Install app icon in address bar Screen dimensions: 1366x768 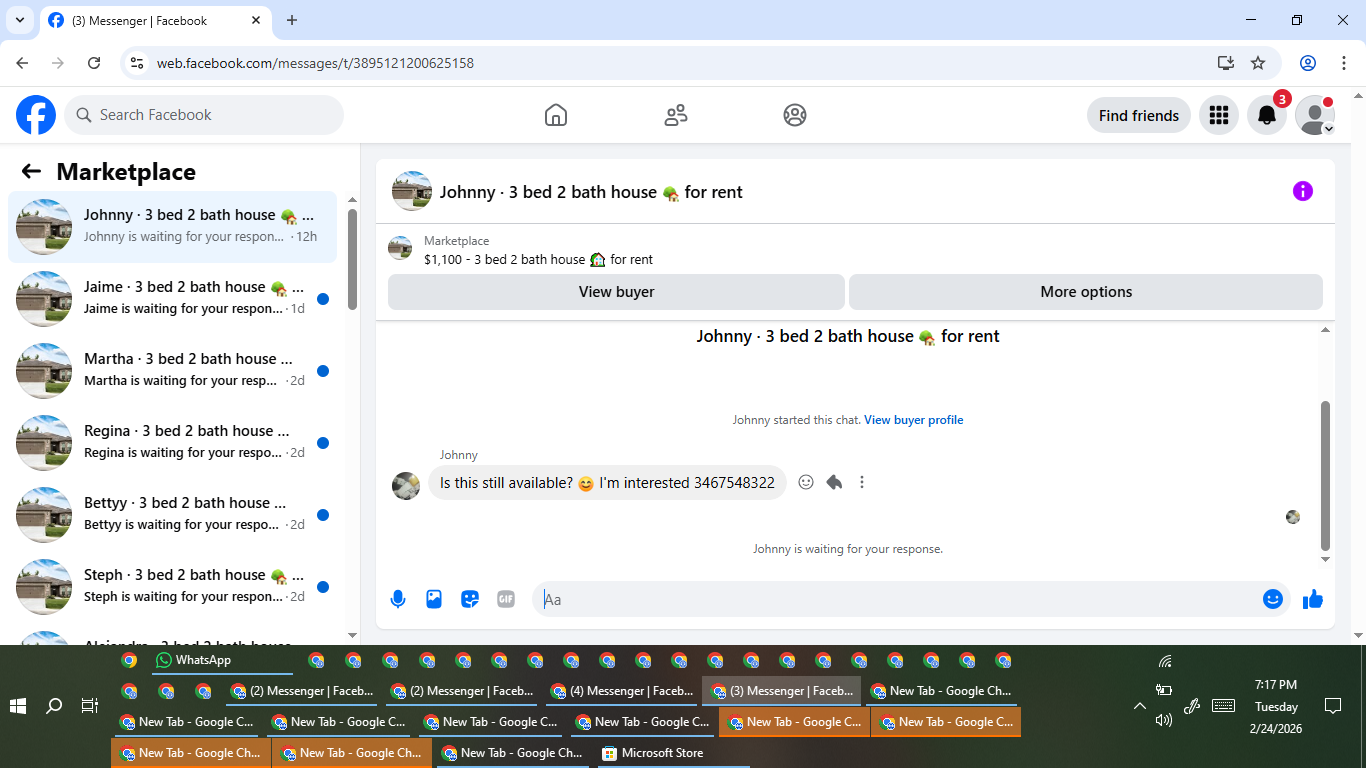[x=1226, y=63]
